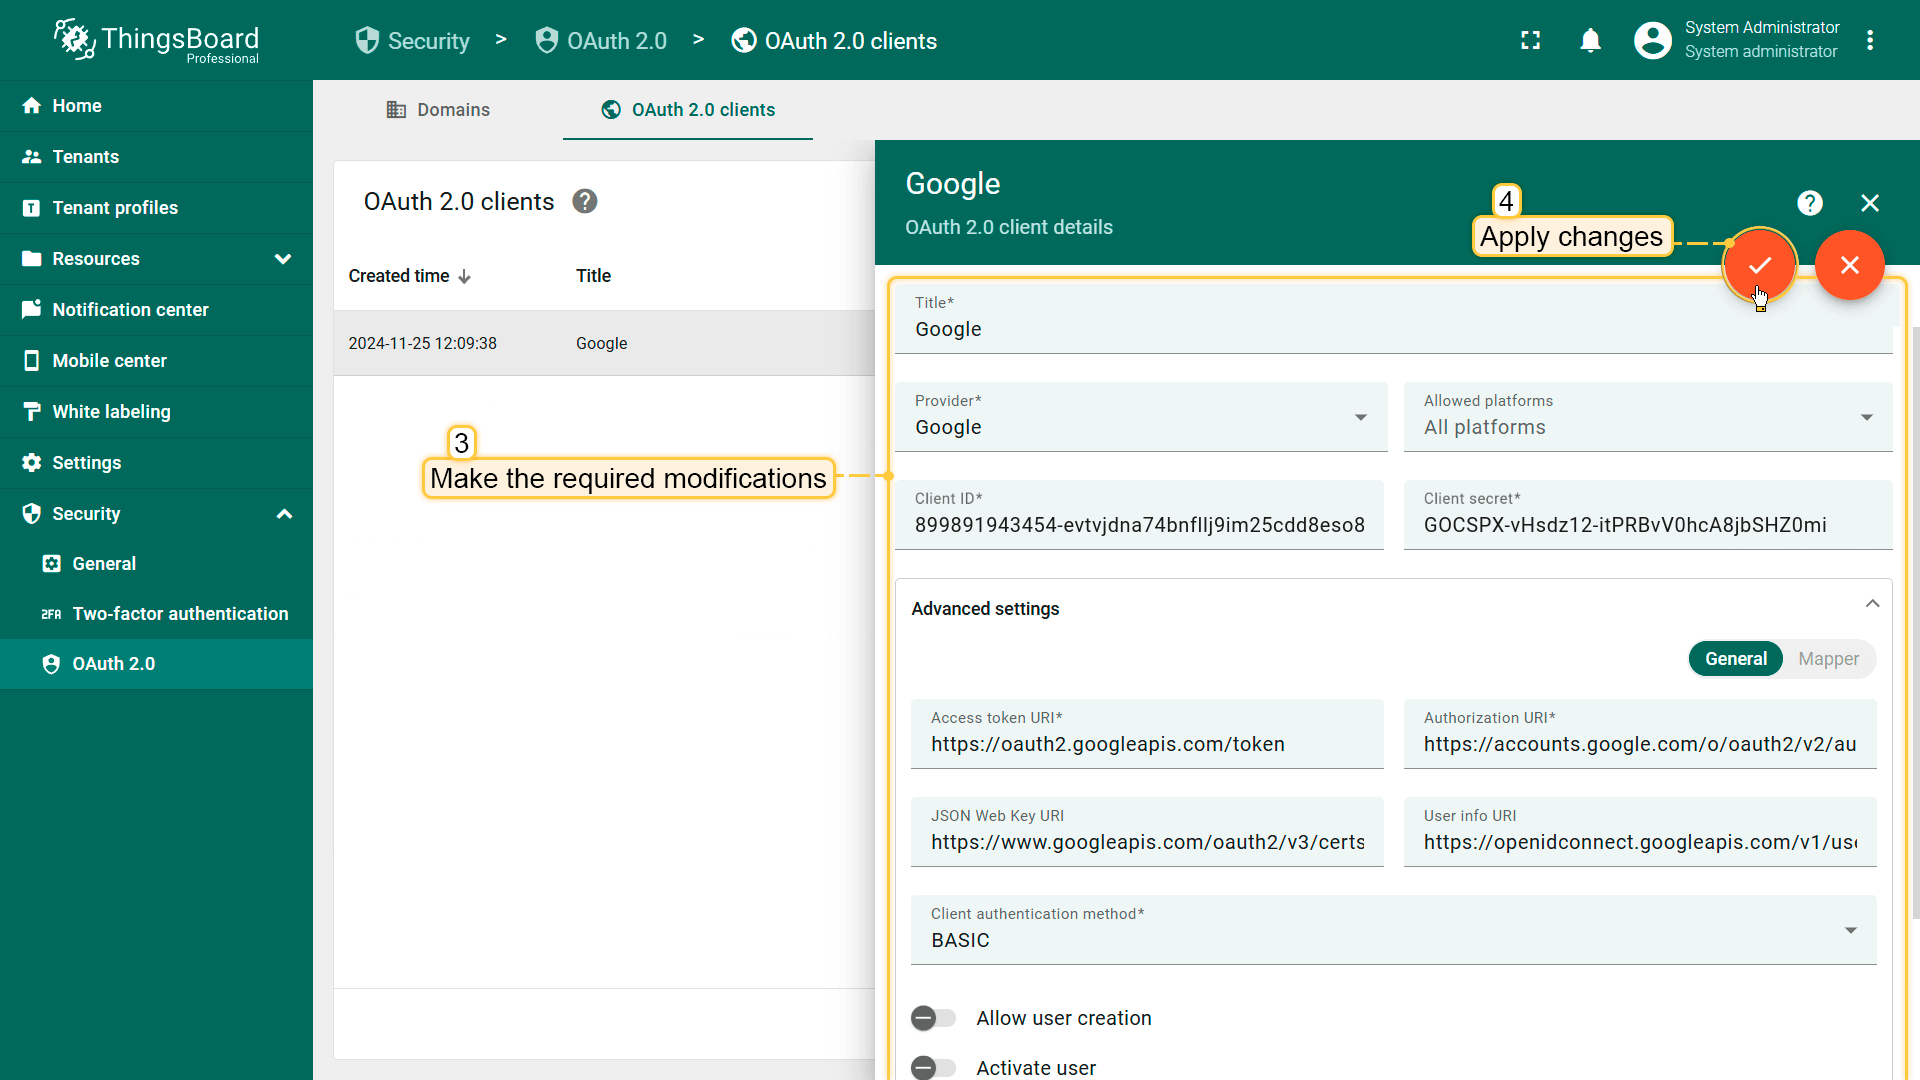Image resolution: width=1920 pixels, height=1080 pixels.
Task: Open the Client authentication method dropdown
Action: coord(1392,930)
